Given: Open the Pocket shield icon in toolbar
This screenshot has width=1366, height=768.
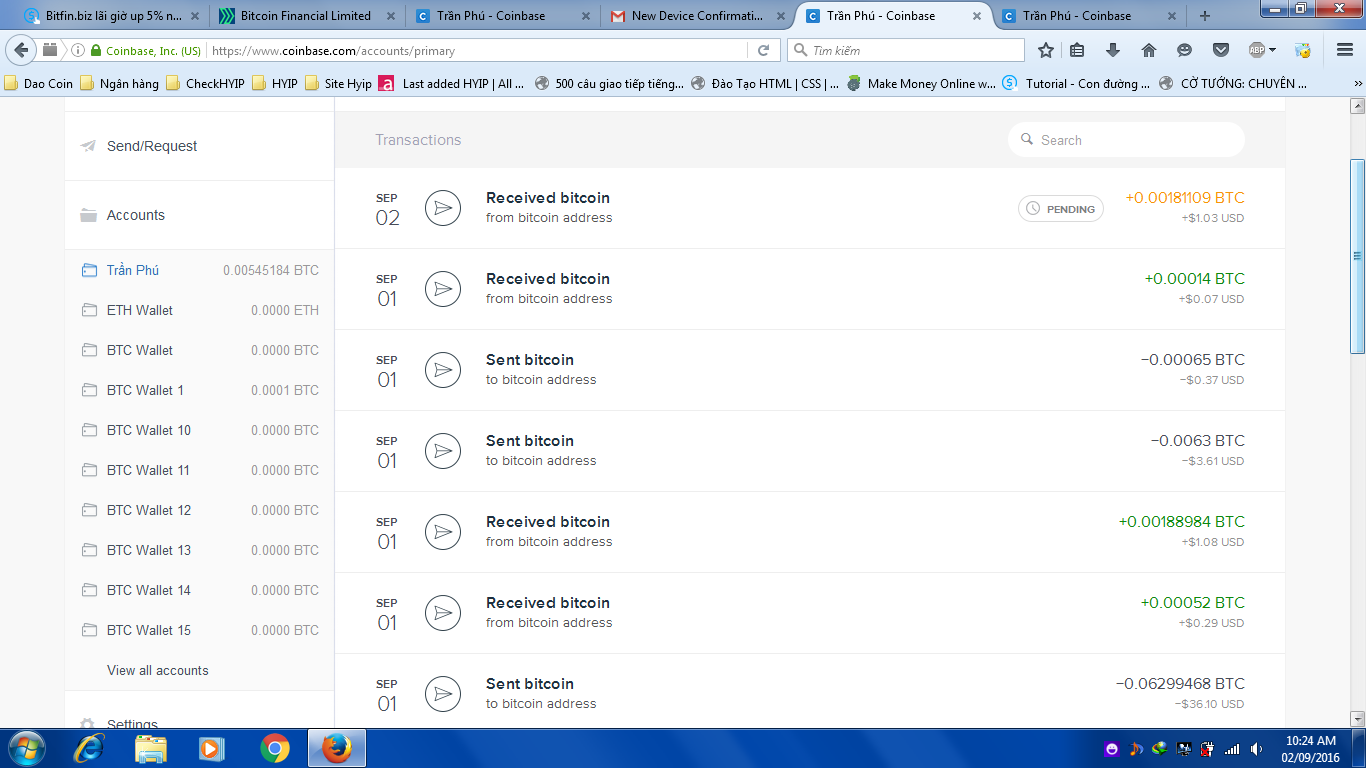Looking at the screenshot, I should (1220, 50).
